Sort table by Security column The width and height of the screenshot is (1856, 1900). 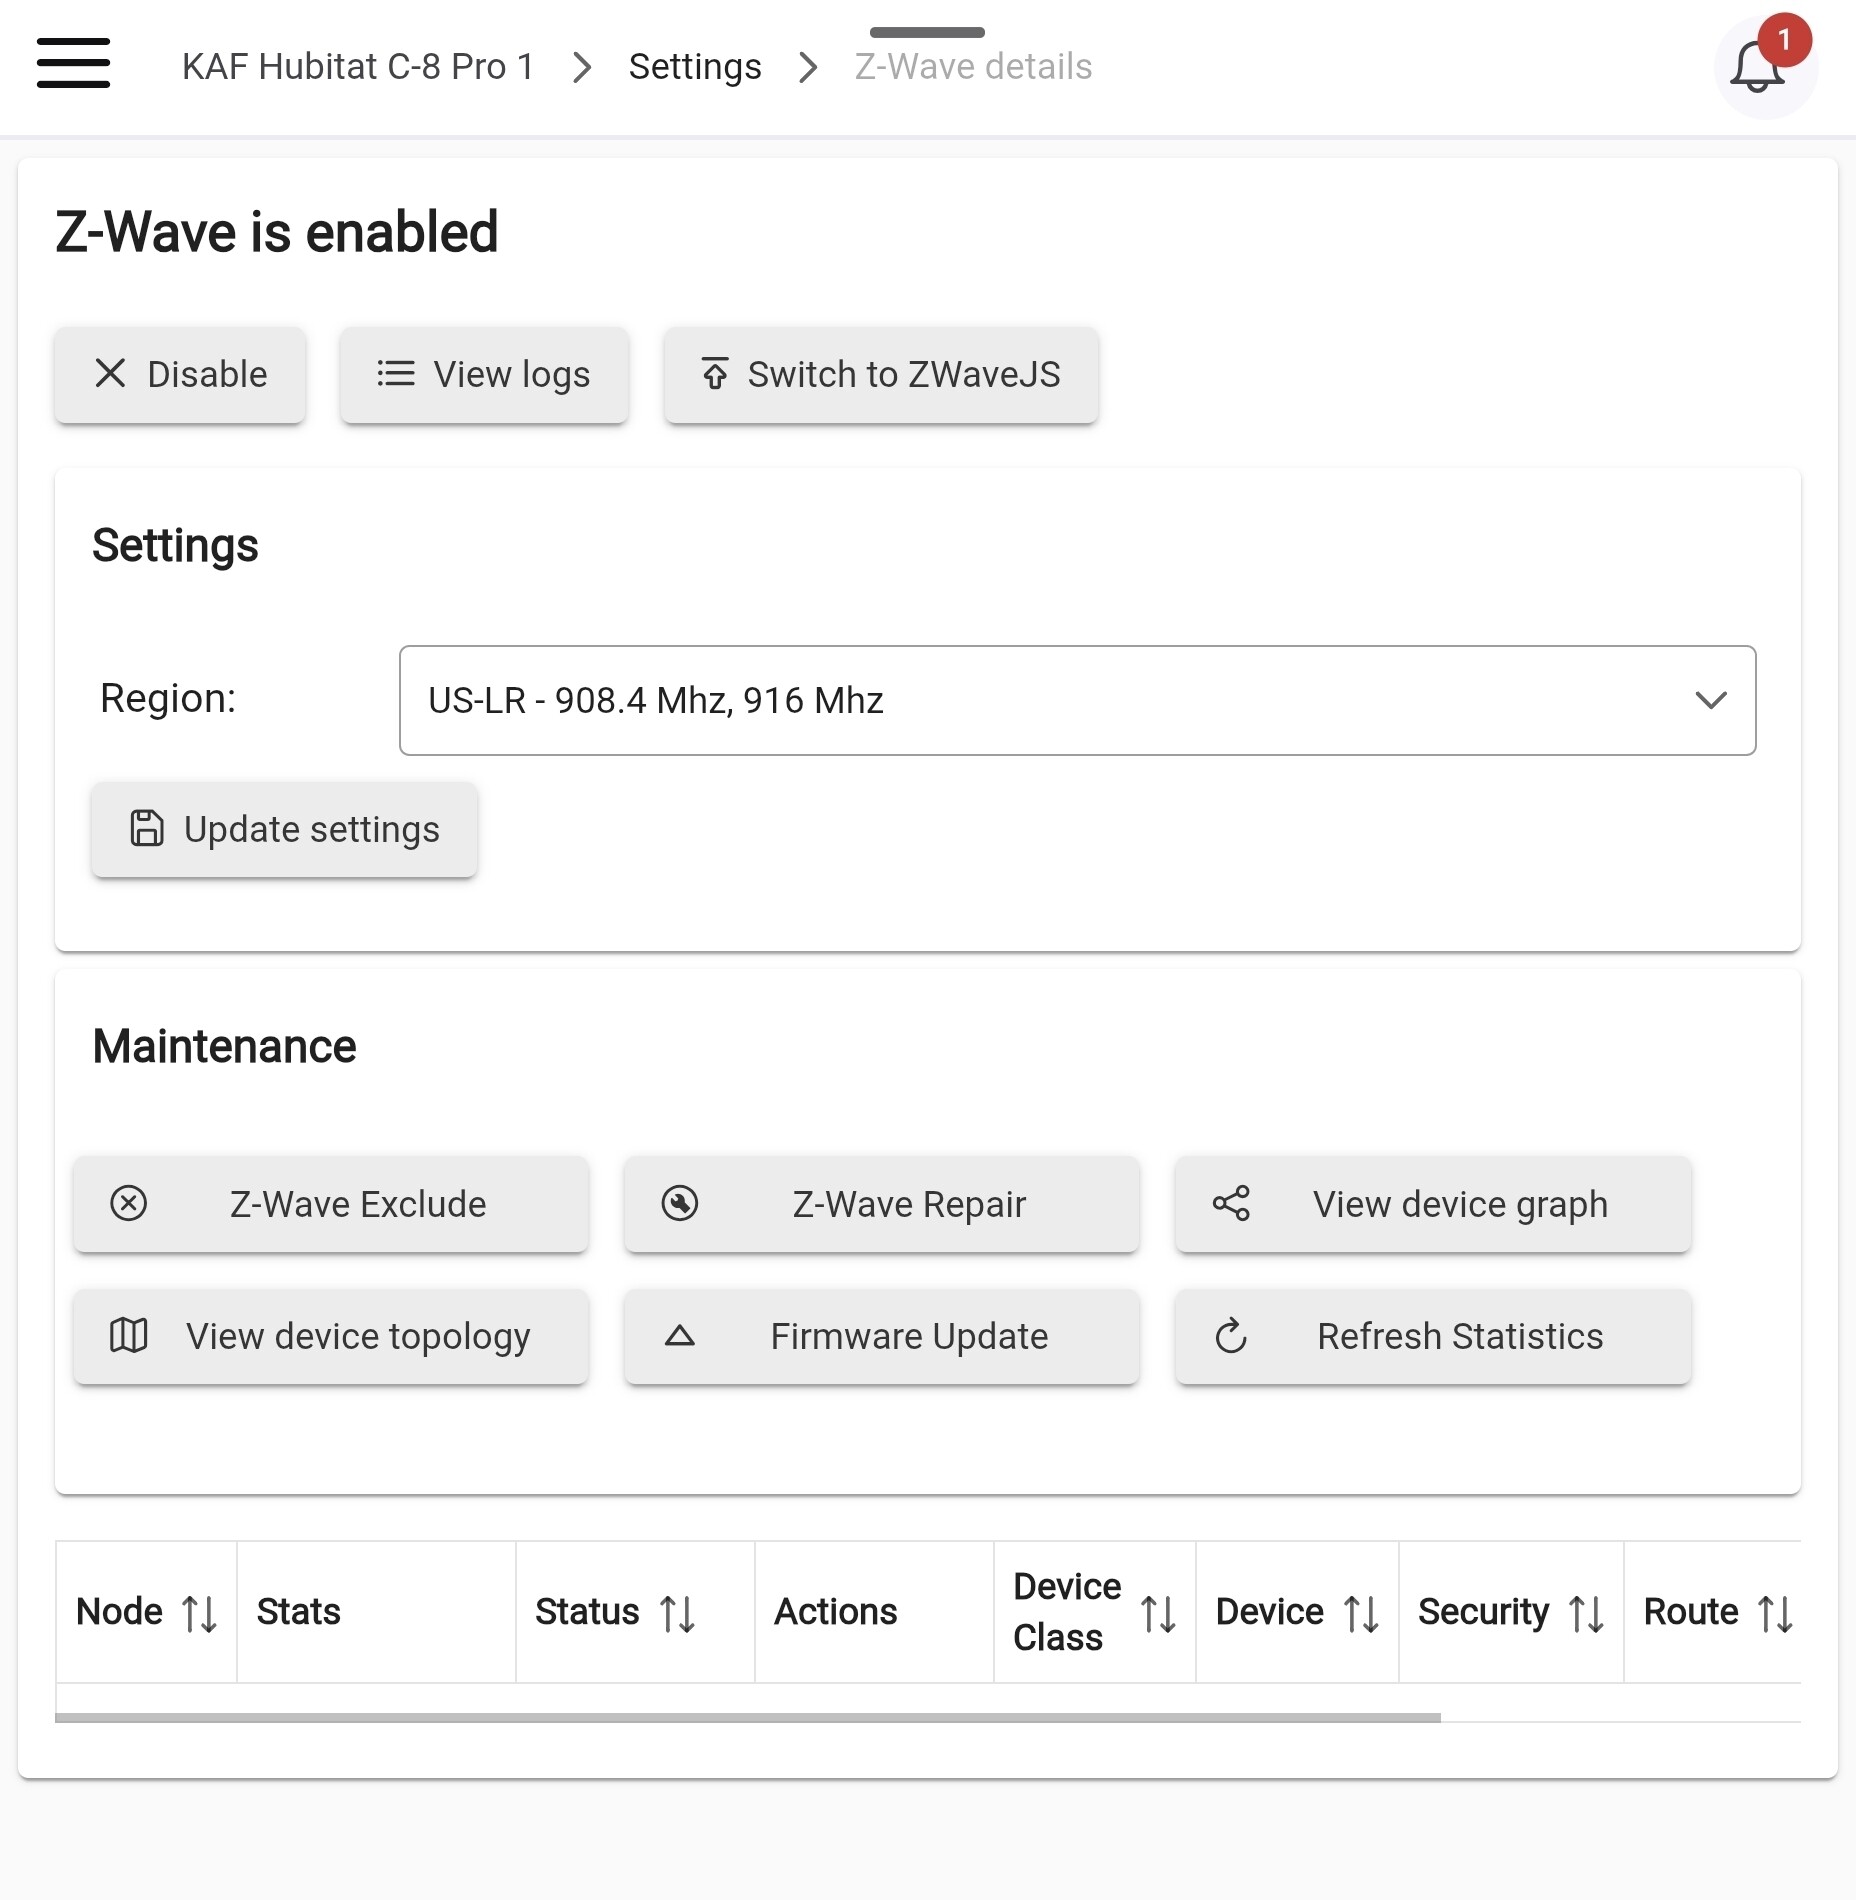click(x=1586, y=1614)
